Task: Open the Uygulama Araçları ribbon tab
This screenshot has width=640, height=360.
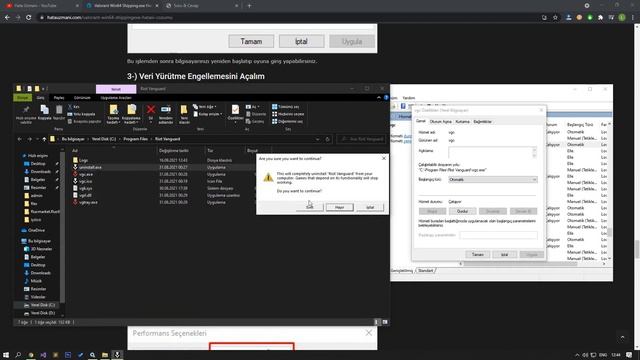Action: coord(116,98)
